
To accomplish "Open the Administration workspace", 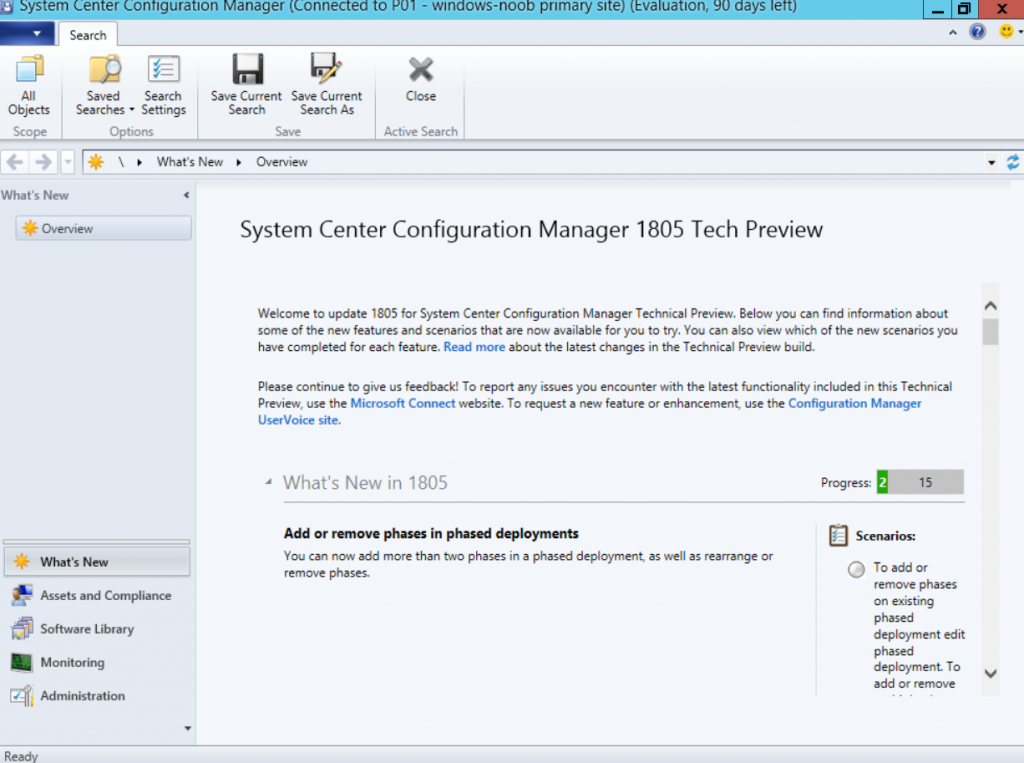I will click(97, 696).
